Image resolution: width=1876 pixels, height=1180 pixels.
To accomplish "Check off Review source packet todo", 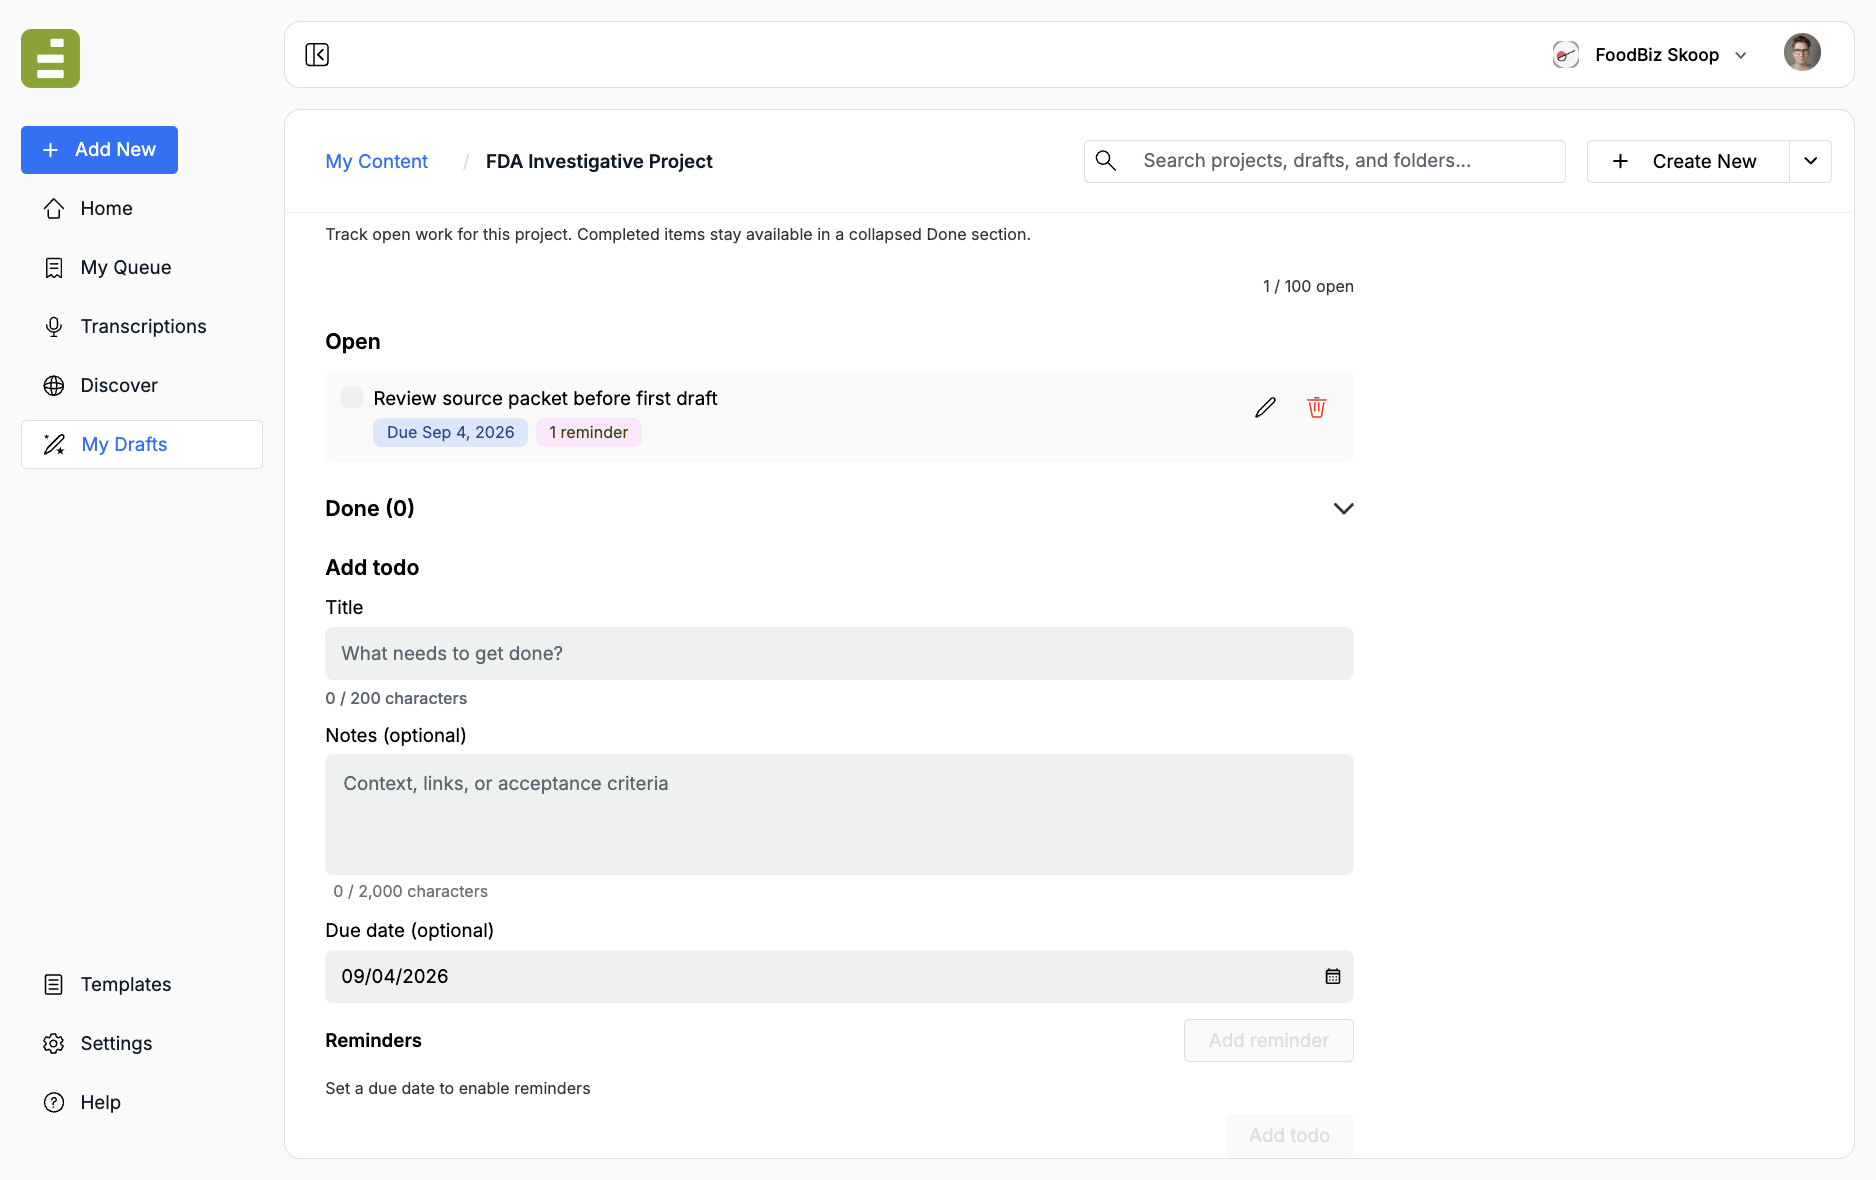I will click(352, 398).
